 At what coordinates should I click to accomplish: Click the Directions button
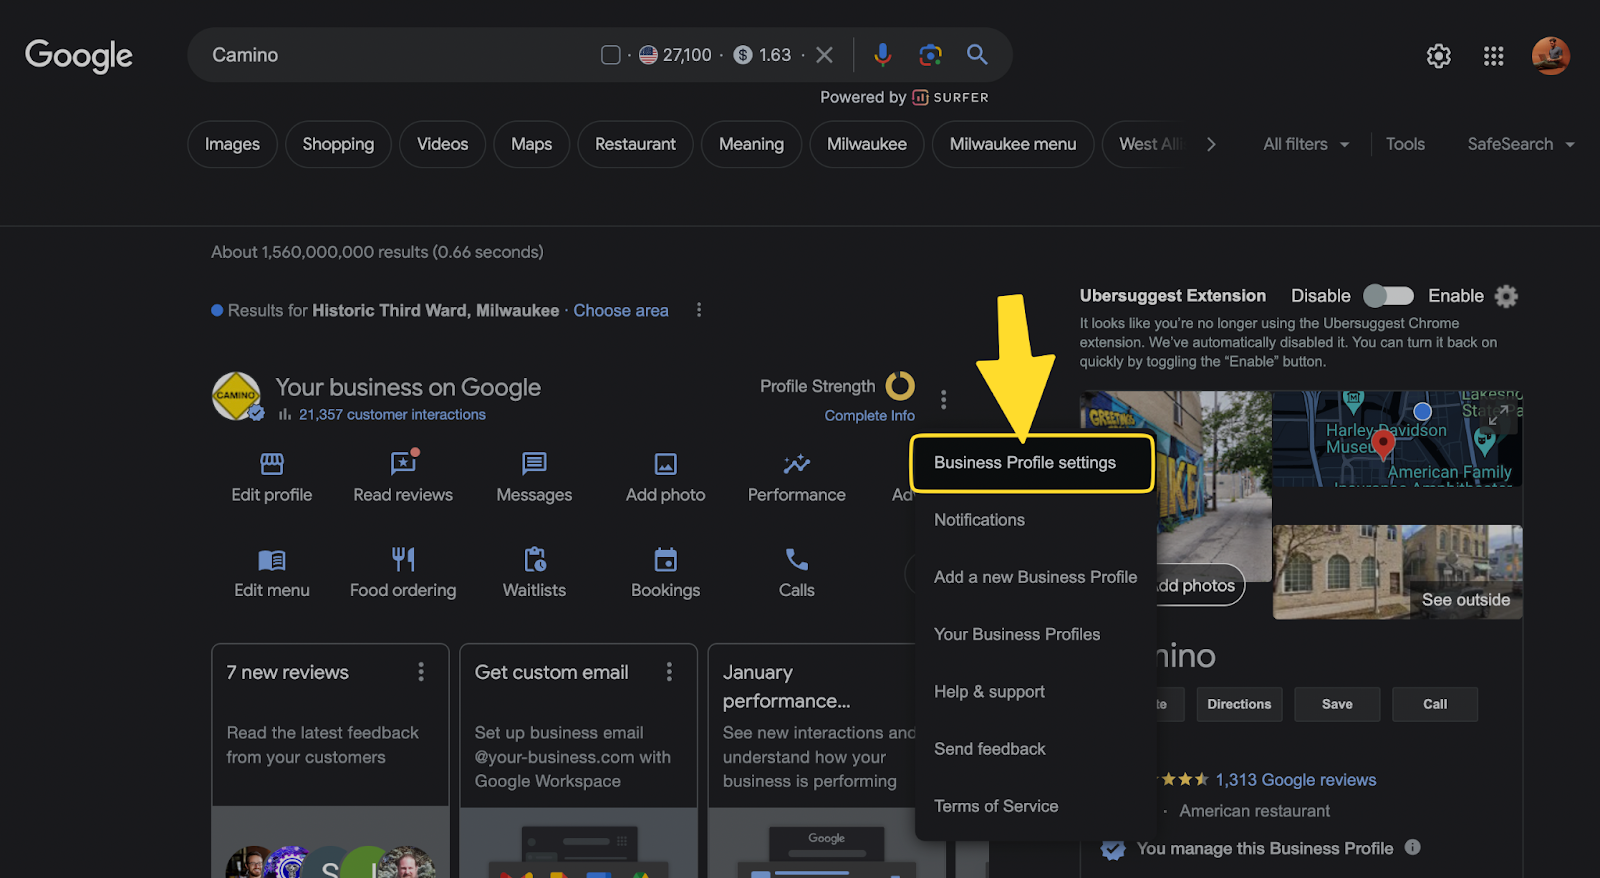pyautogui.click(x=1239, y=704)
